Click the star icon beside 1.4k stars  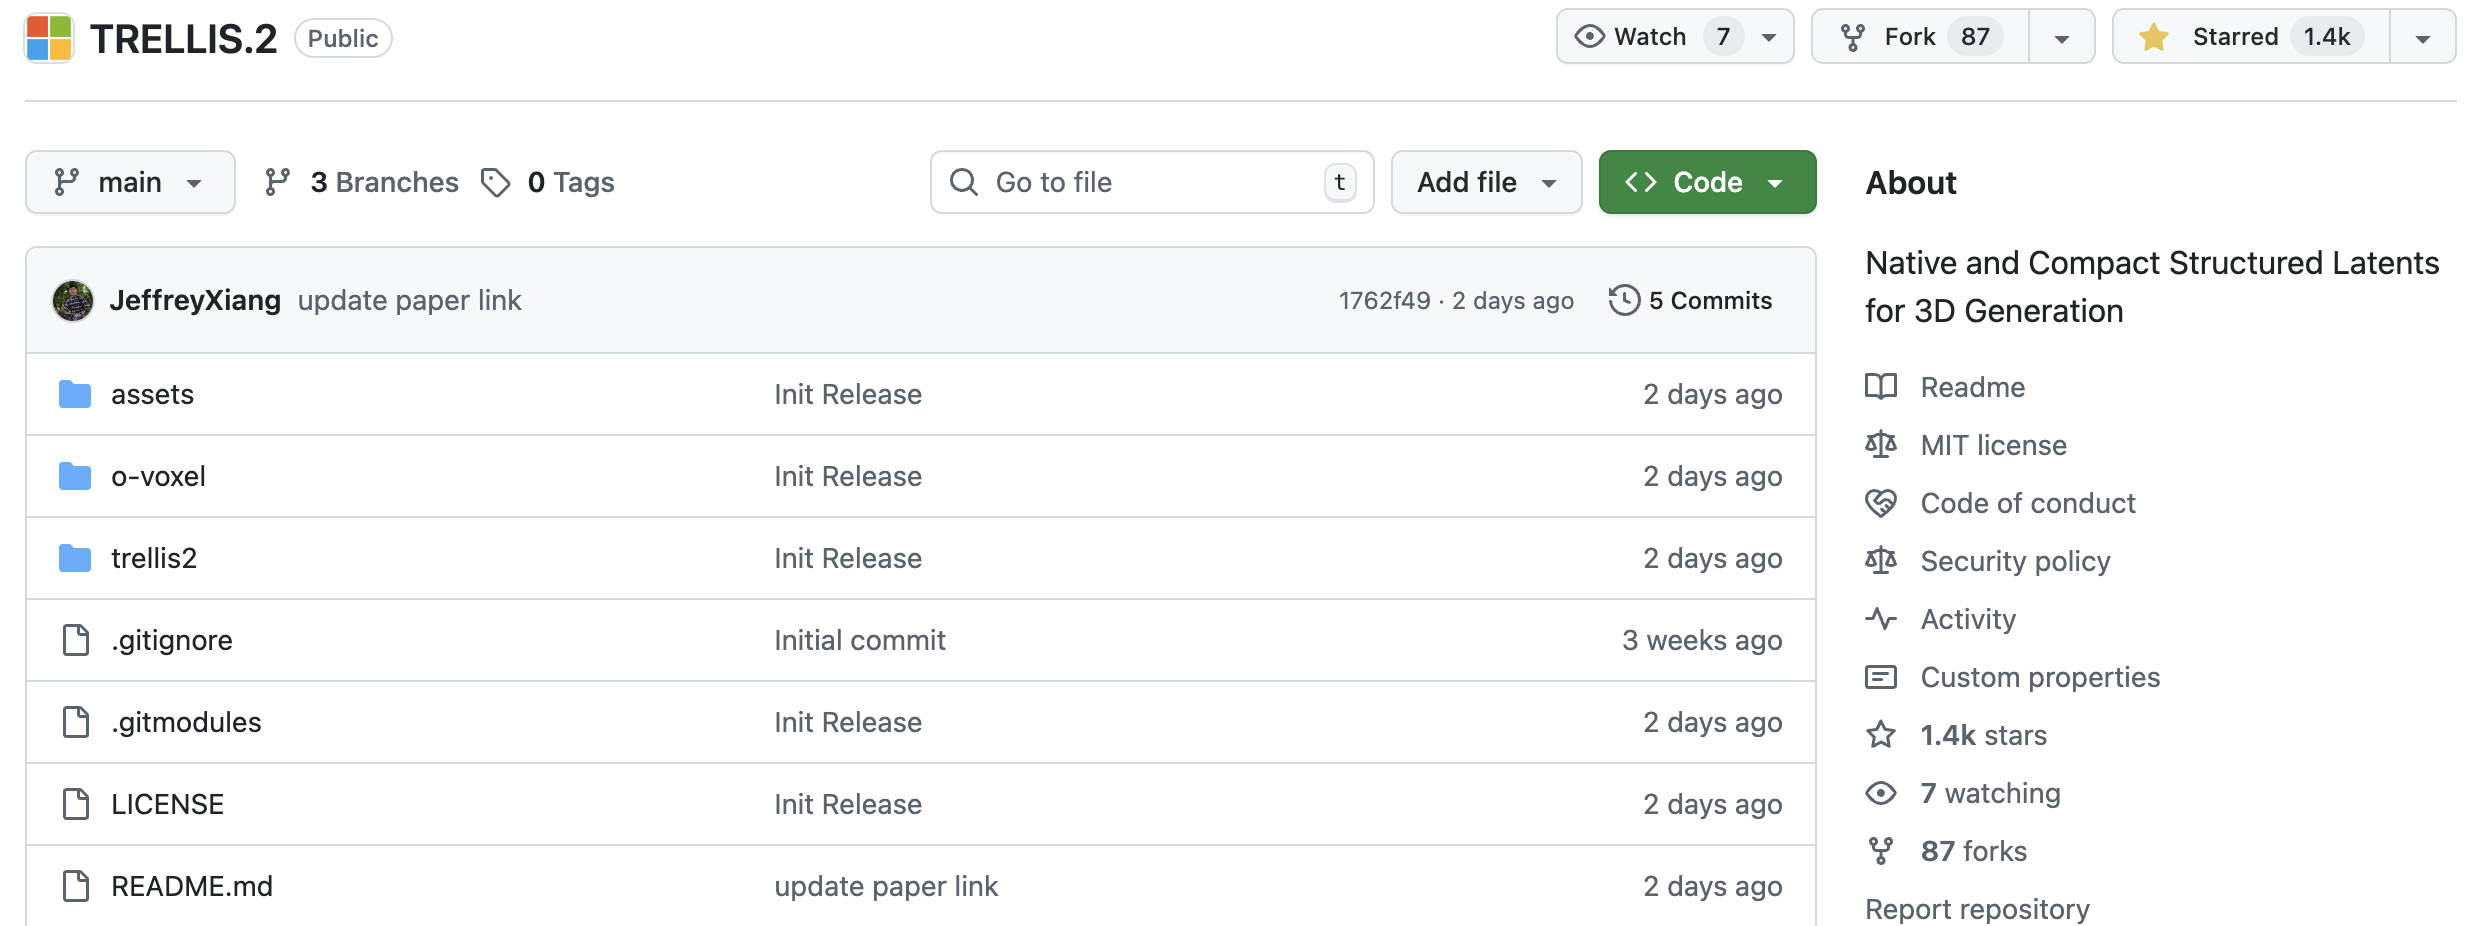click(x=1880, y=735)
